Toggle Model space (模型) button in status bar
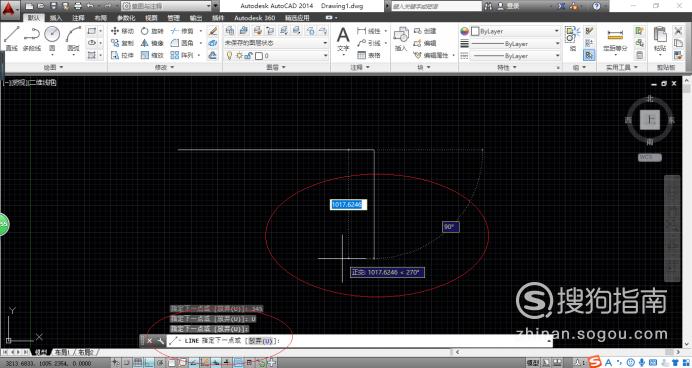Viewport: 692px width, 368px height. [x=533, y=363]
